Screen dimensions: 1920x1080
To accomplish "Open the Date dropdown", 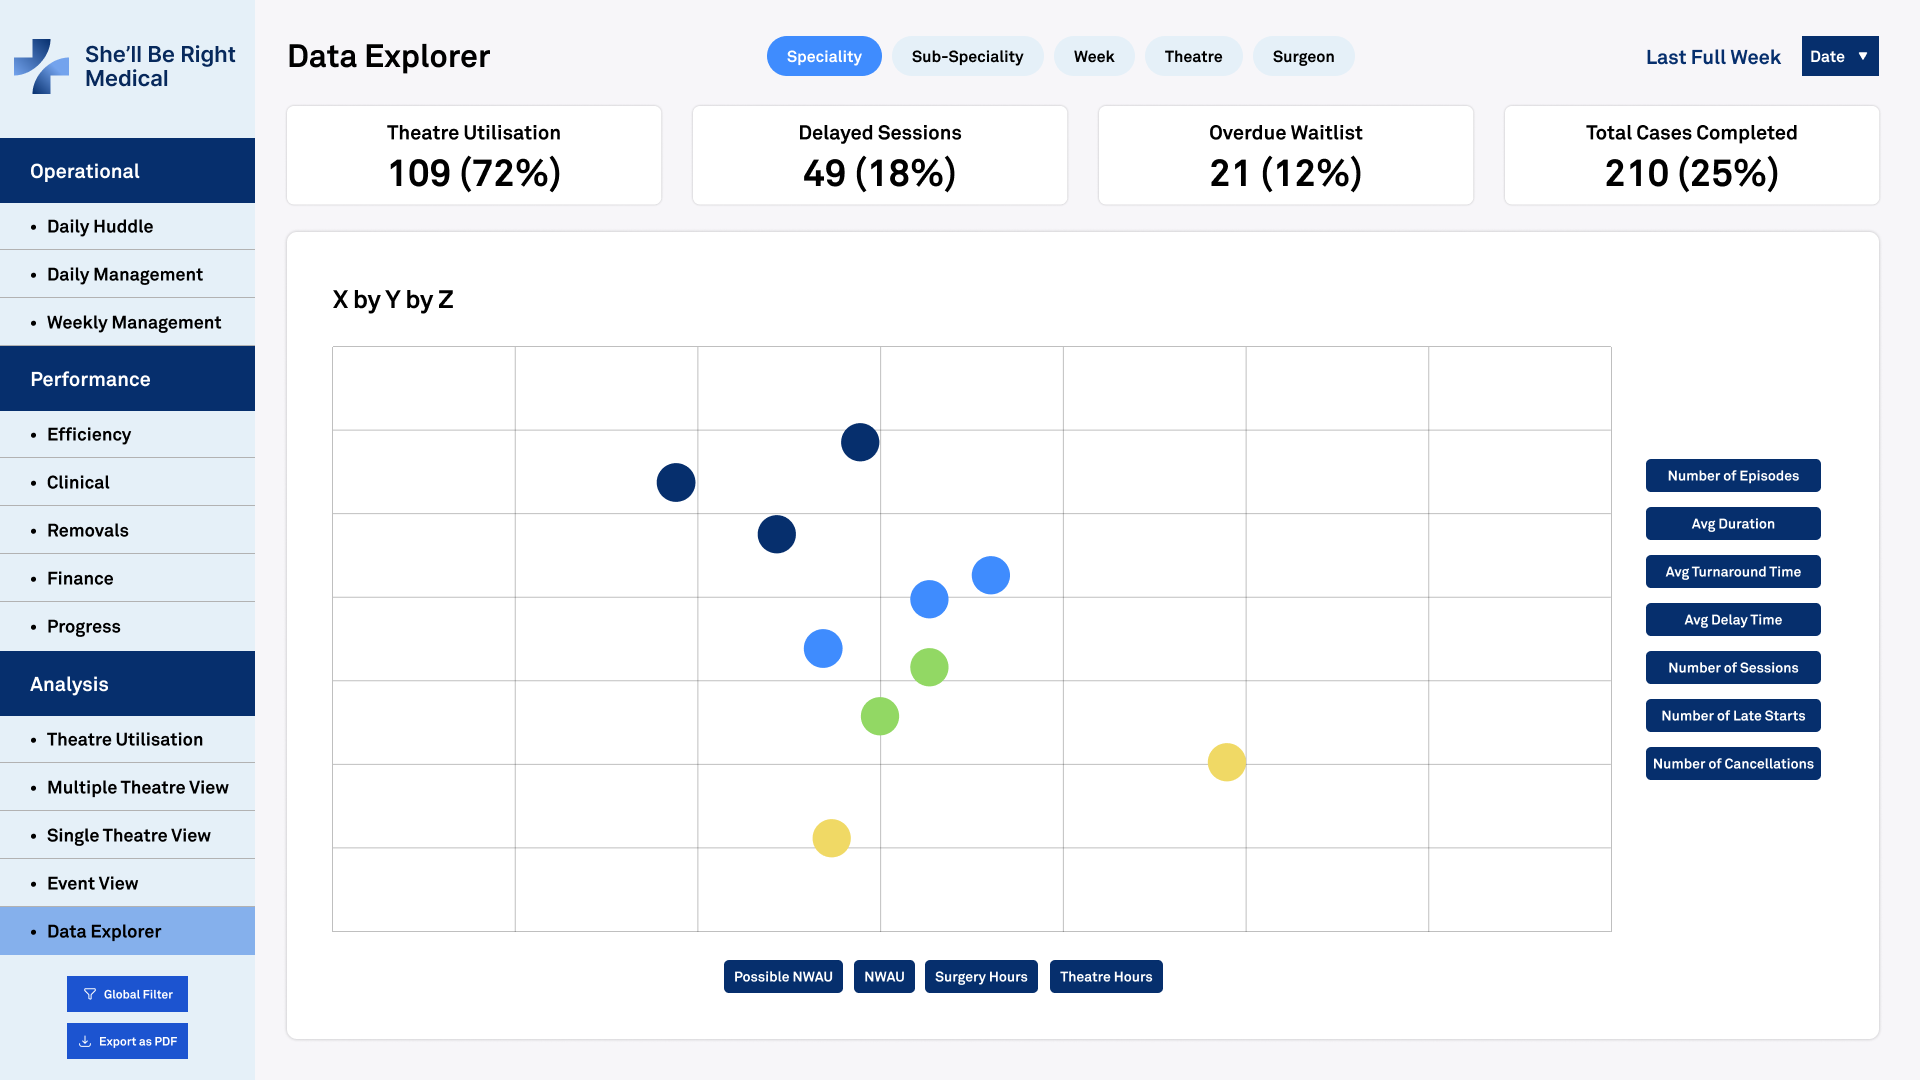I will point(1840,56).
